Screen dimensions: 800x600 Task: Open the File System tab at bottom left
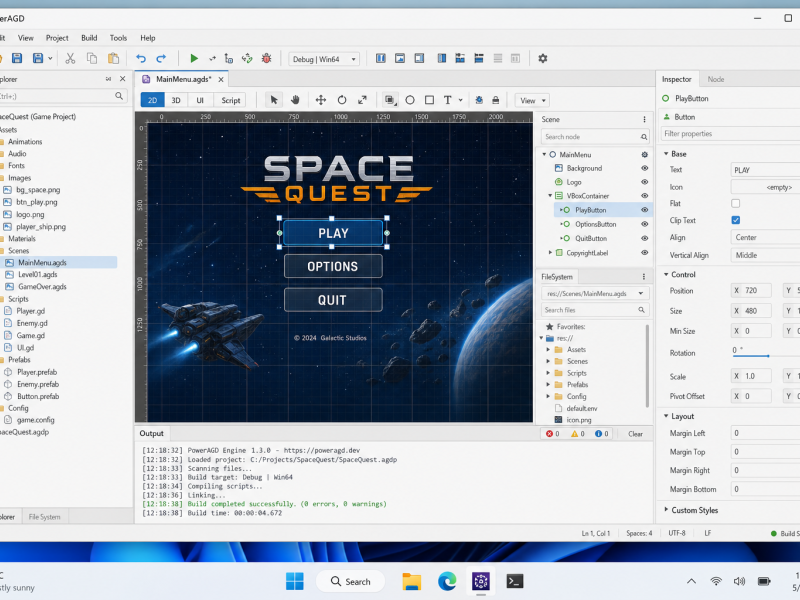click(44, 517)
